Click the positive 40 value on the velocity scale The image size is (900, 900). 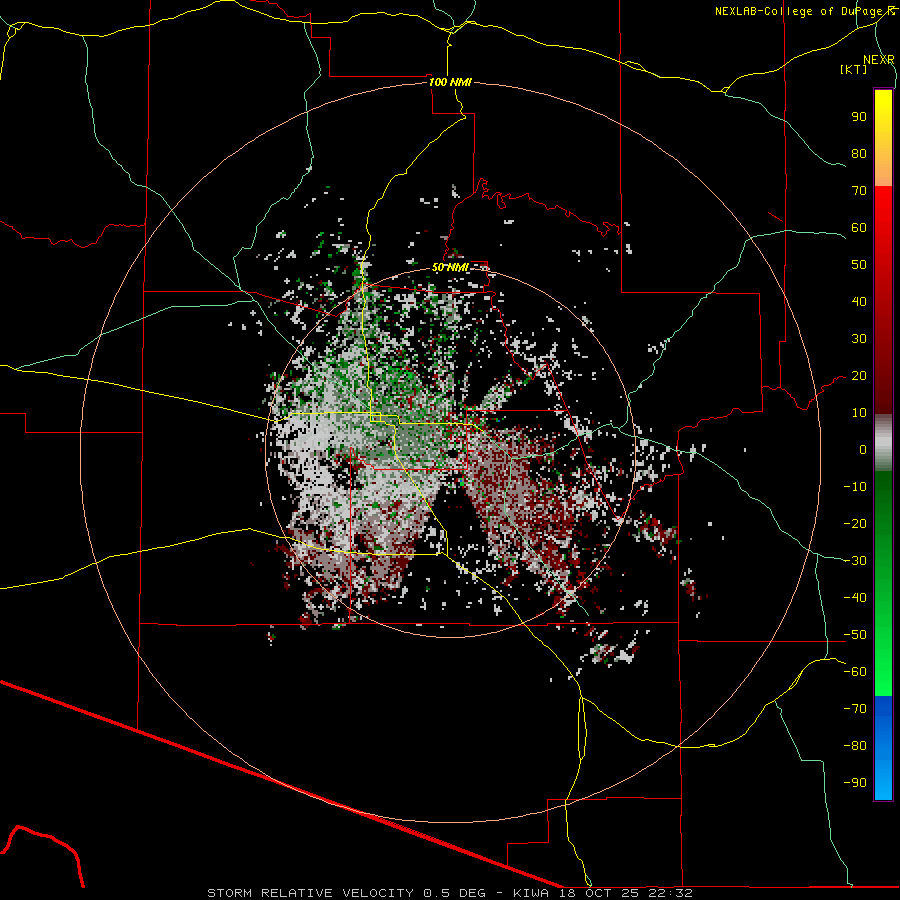tap(859, 302)
